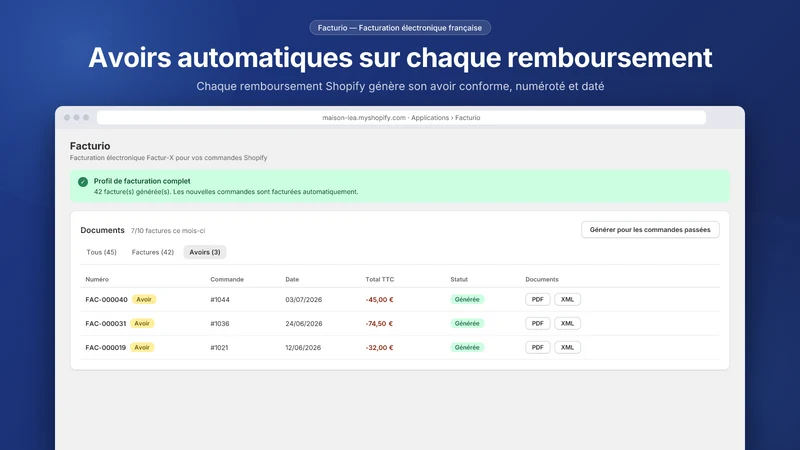
Task: Click the Documents column header
Action: click(x=542, y=280)
